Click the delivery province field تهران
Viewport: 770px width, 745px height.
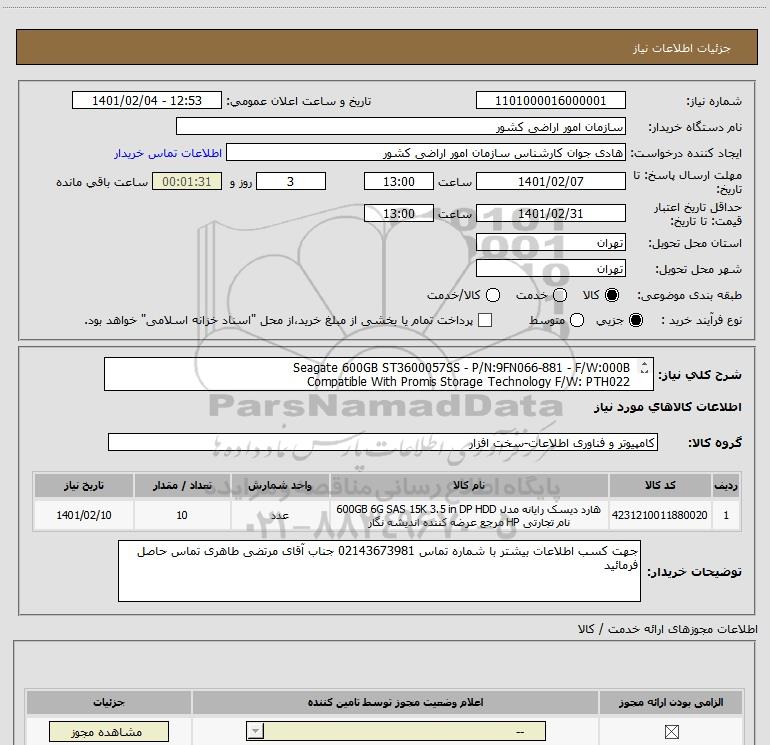pos(550,243)
